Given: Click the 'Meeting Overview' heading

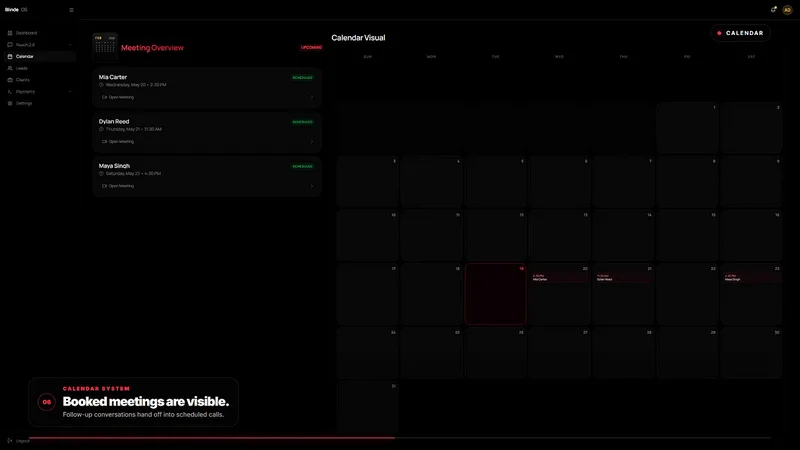Looking at the screenshot, I should coord(152,48).
